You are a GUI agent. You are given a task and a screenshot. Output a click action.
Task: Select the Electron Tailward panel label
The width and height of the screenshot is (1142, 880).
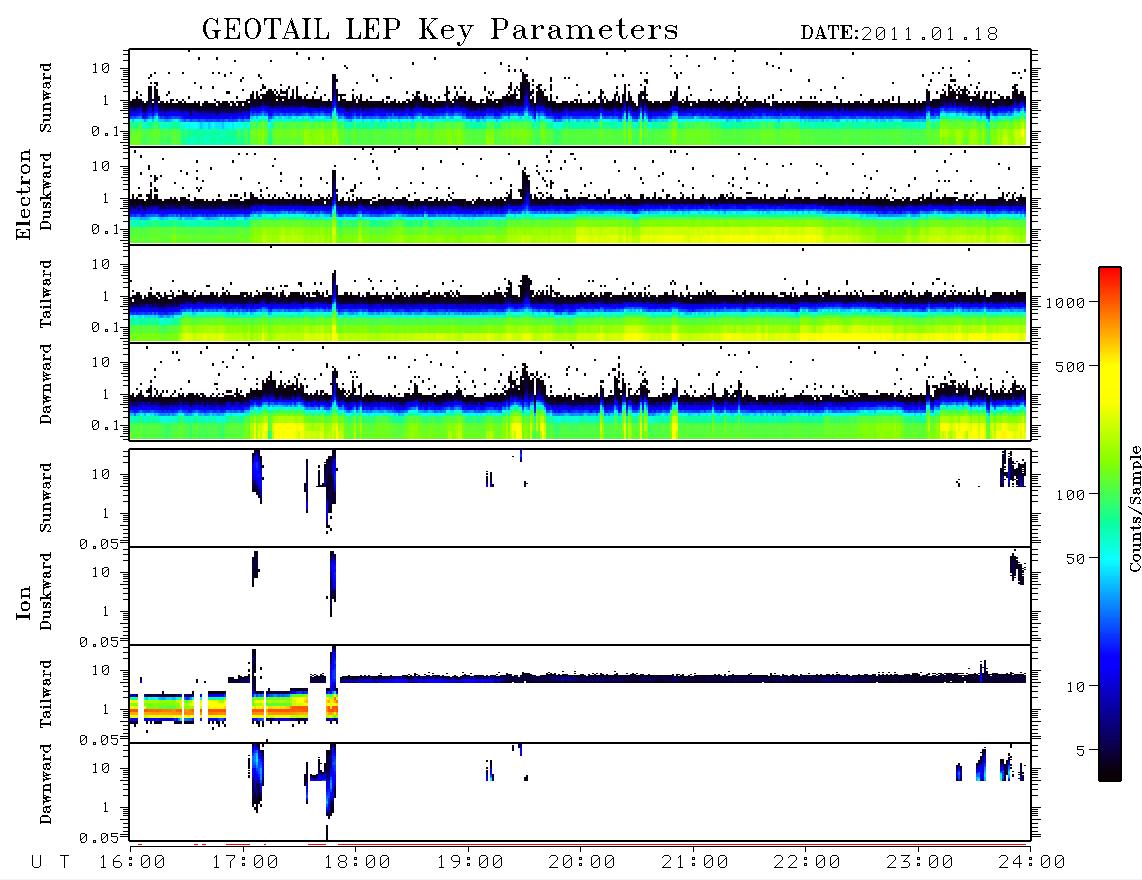point(46,294)
